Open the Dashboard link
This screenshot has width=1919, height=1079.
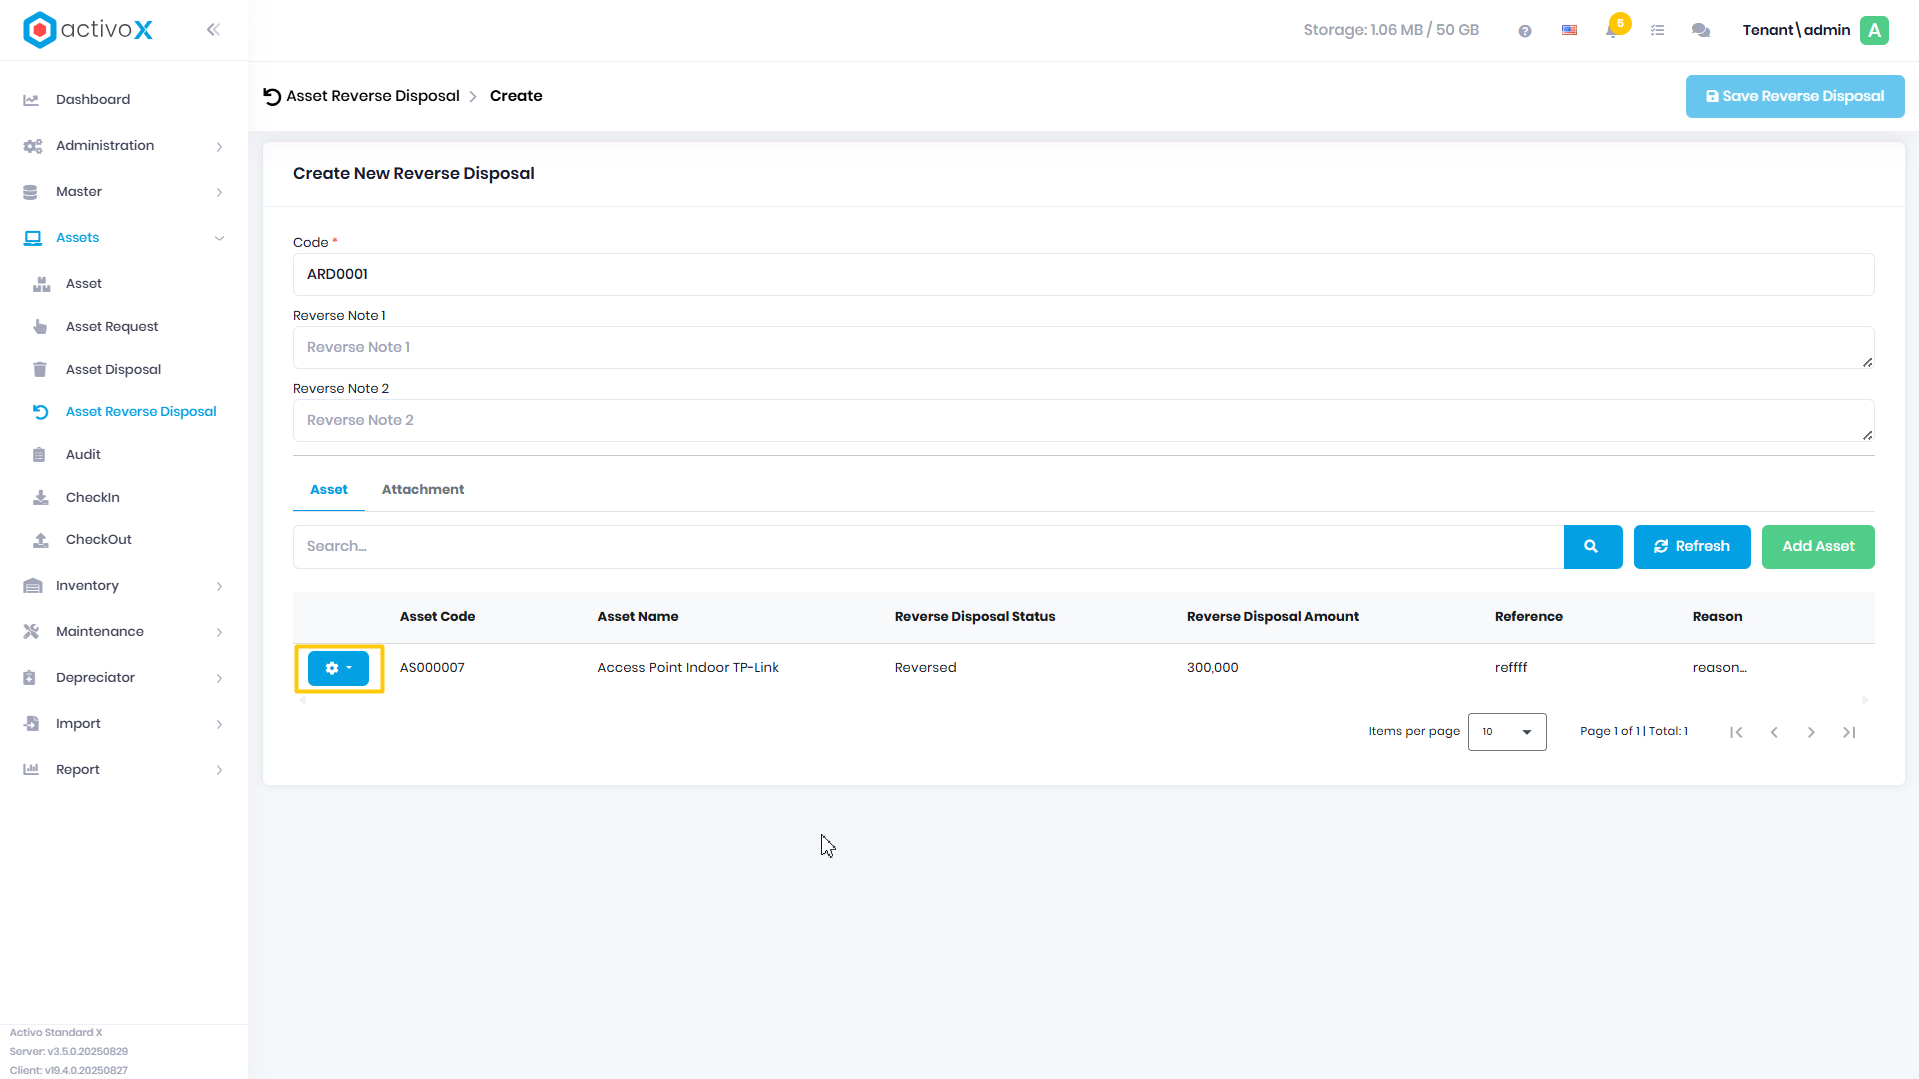pos(93,100)
